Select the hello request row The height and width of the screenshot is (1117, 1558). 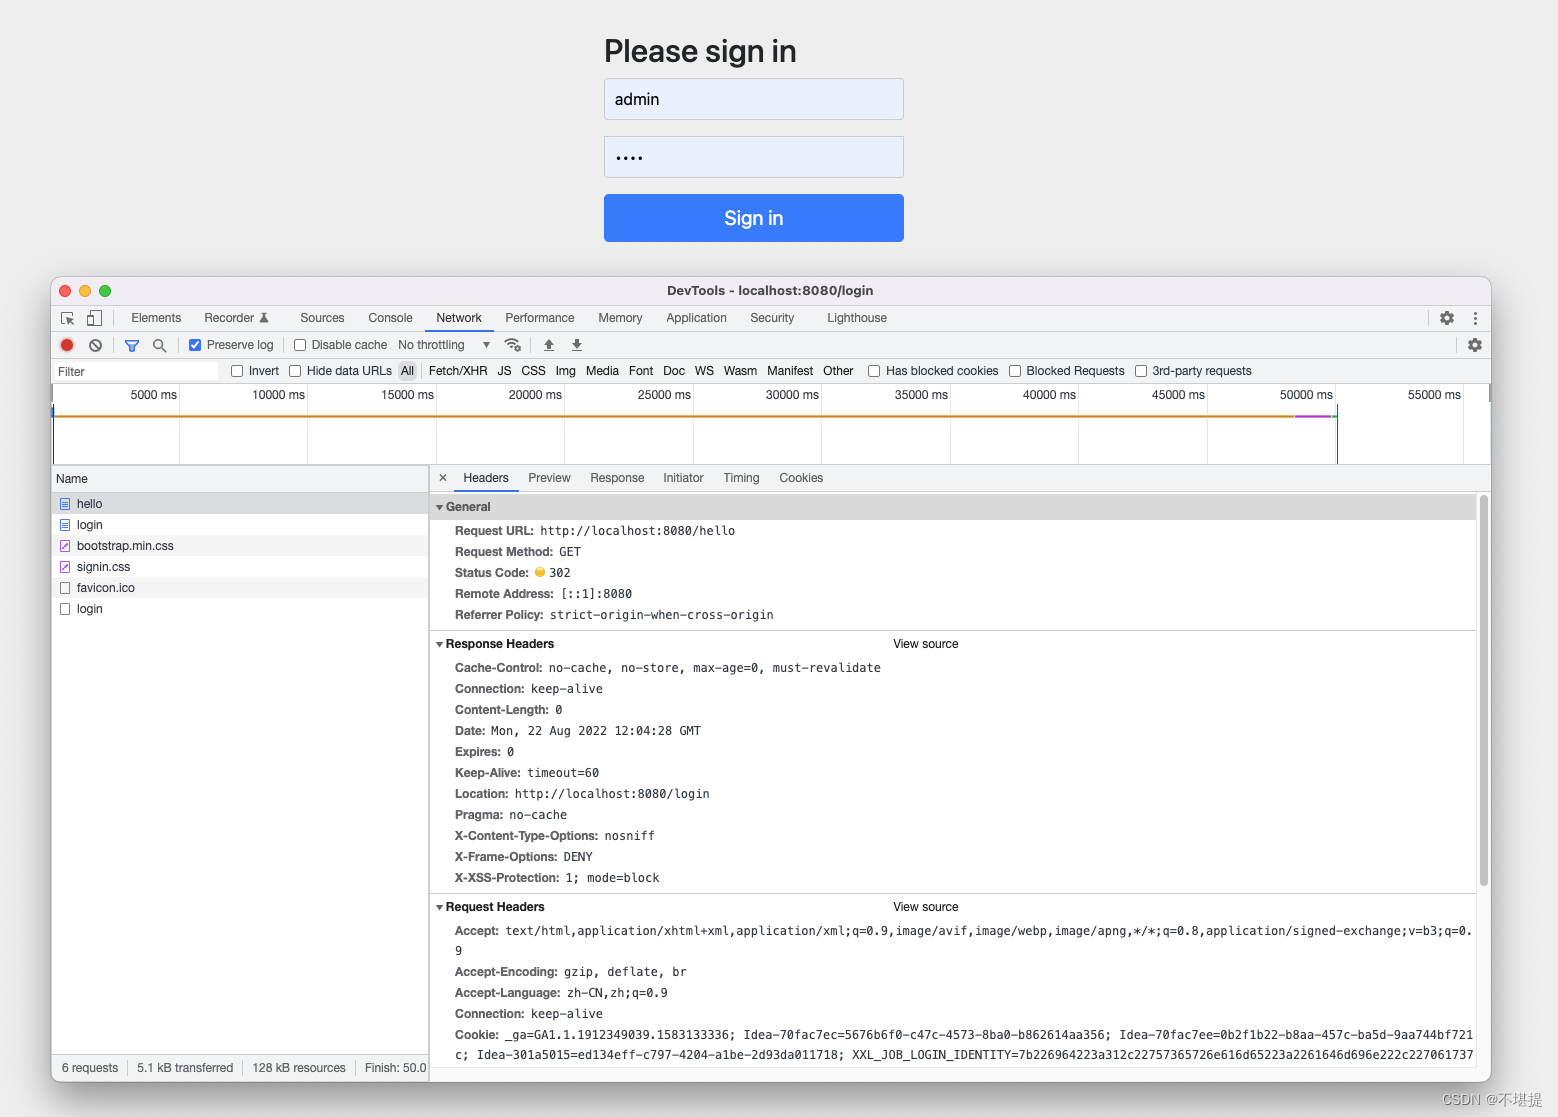[x=240, y=504]
